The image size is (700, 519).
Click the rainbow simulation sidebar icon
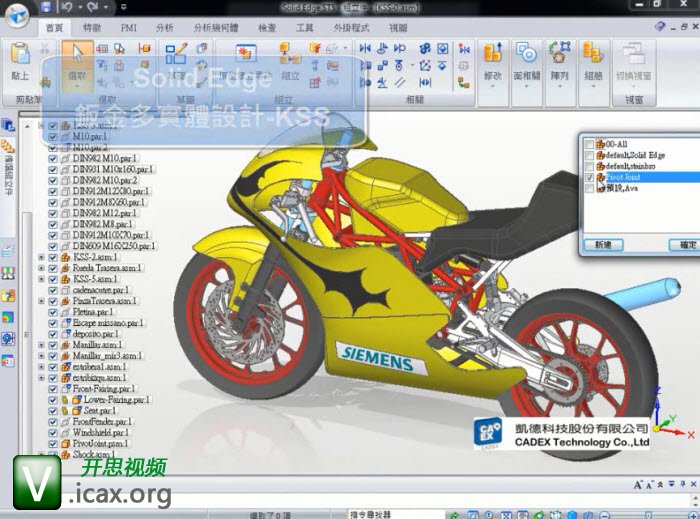(8, 317)
